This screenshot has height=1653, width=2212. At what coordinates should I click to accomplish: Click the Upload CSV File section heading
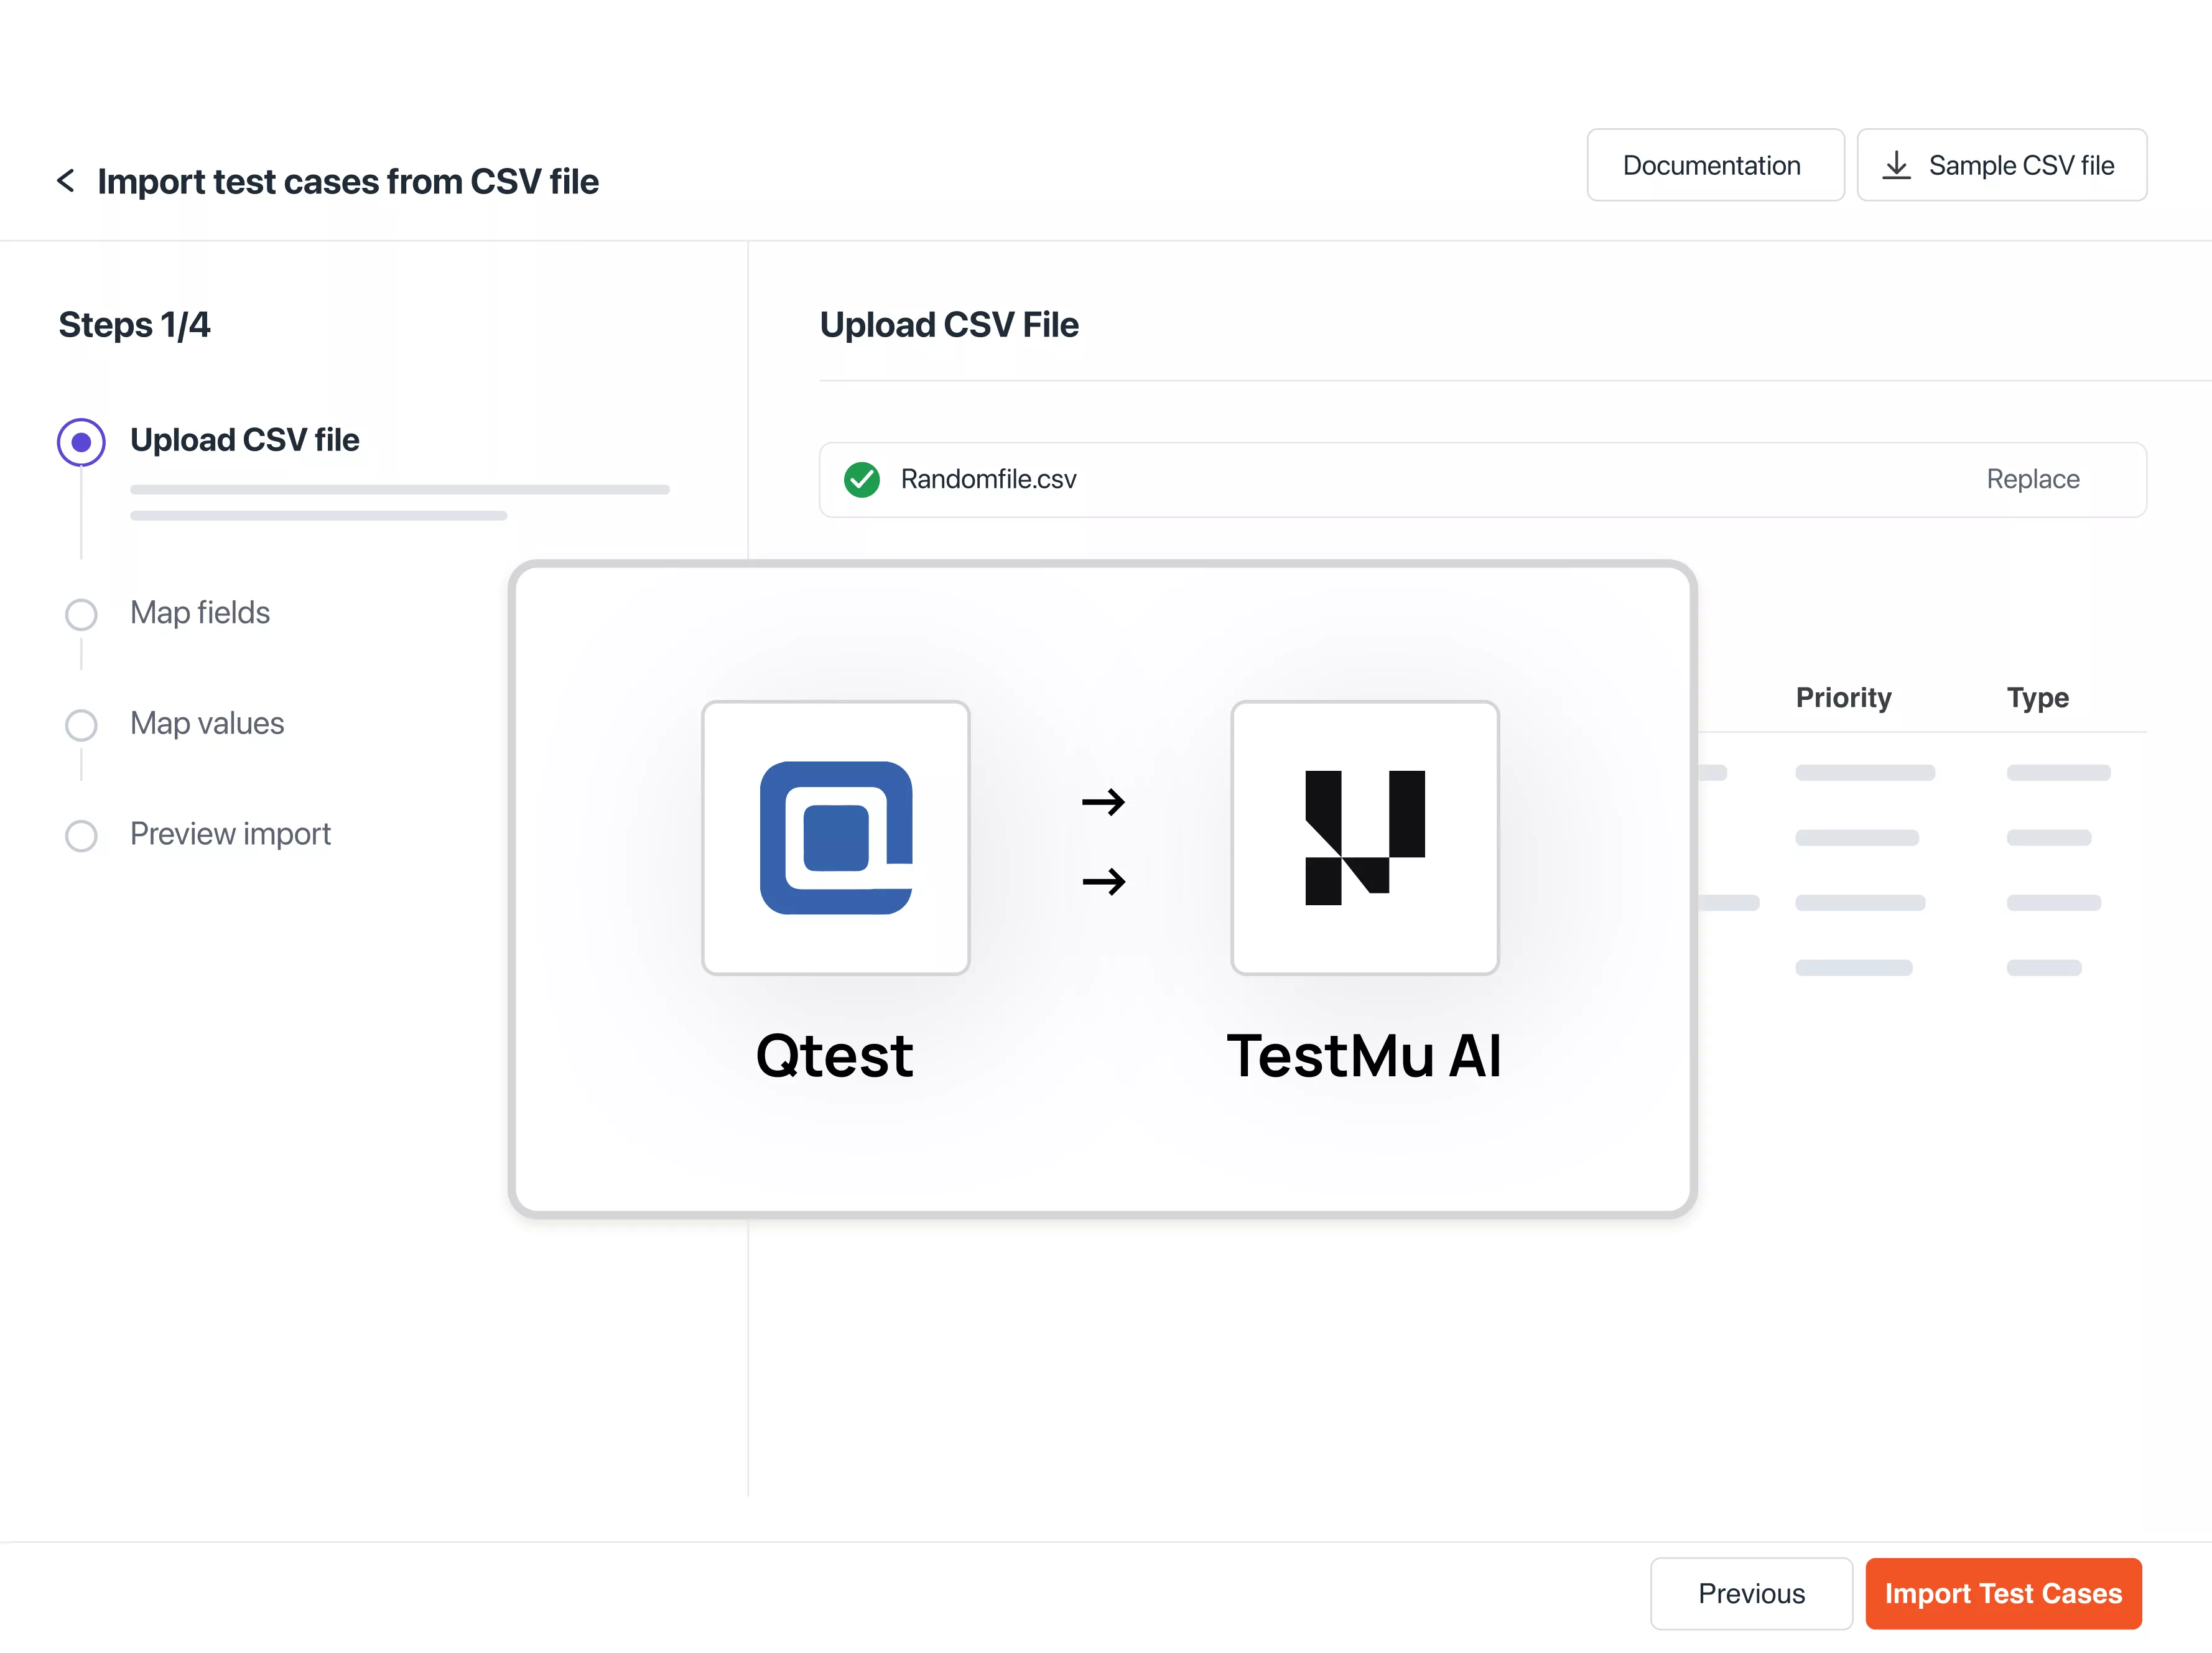[949, 325]
